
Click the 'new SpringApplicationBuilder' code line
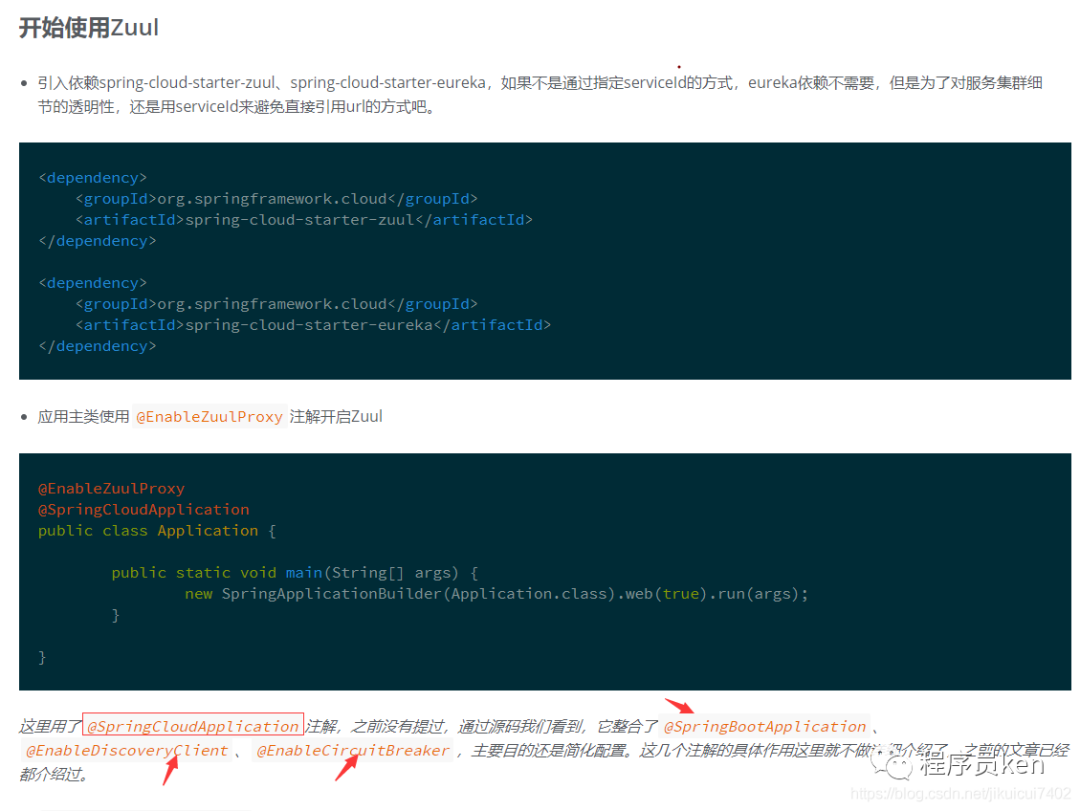pyautogui.click(x=497, y=594)
